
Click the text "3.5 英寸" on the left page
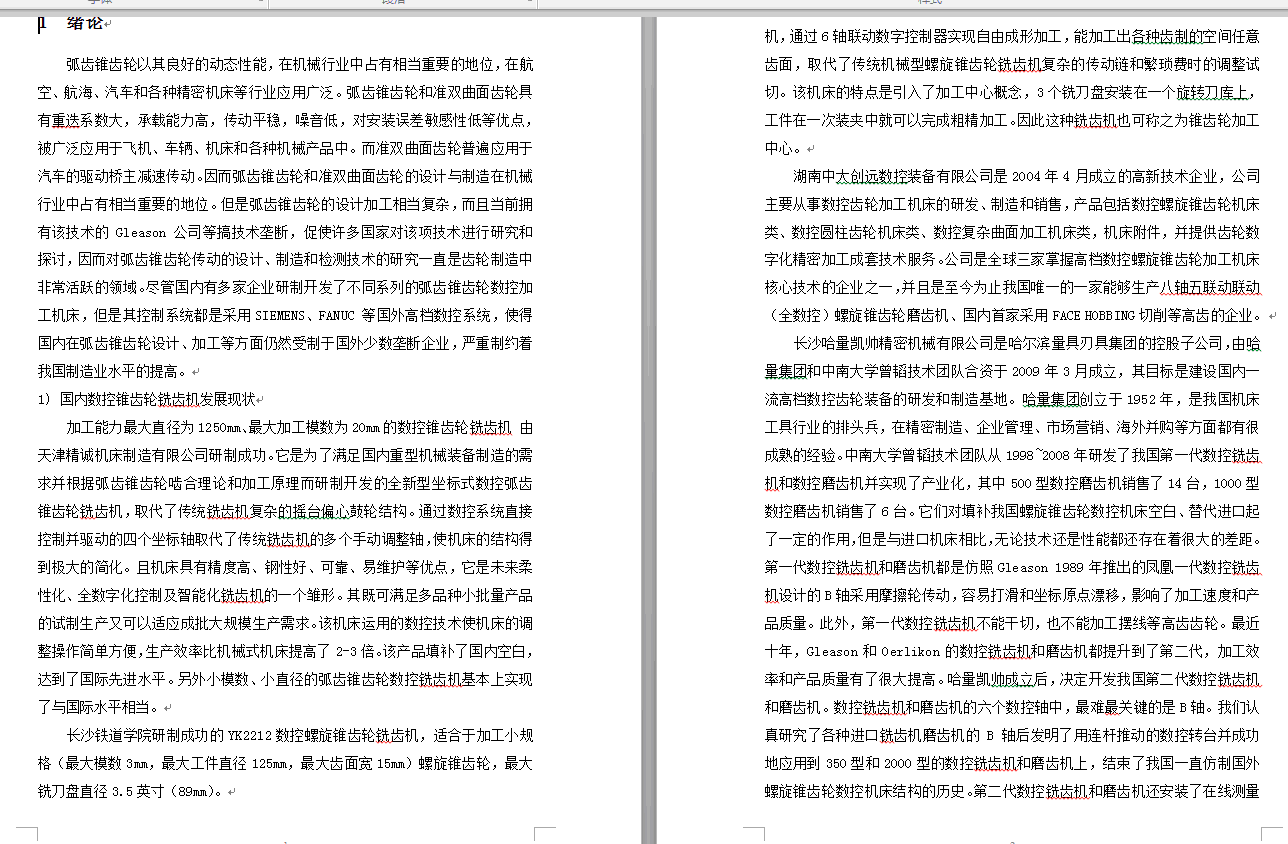[x=136, y=792]
